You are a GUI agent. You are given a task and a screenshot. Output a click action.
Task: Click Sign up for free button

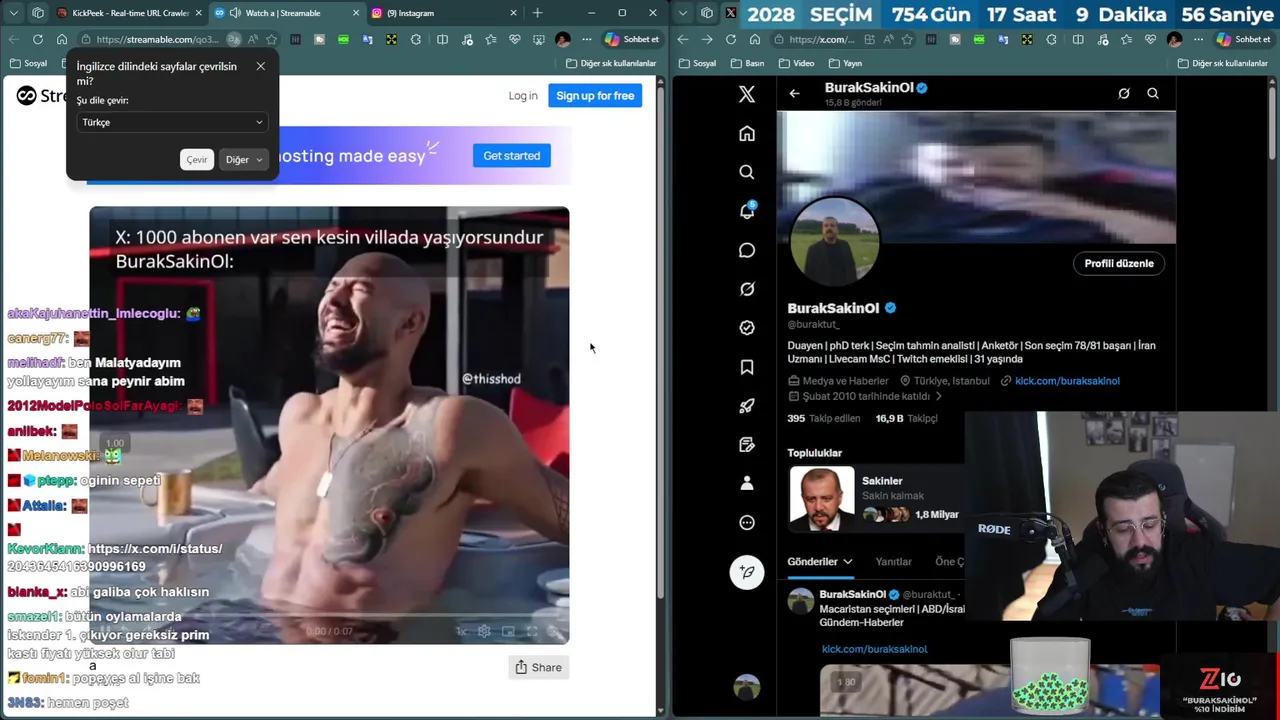[x=595, y=96]
